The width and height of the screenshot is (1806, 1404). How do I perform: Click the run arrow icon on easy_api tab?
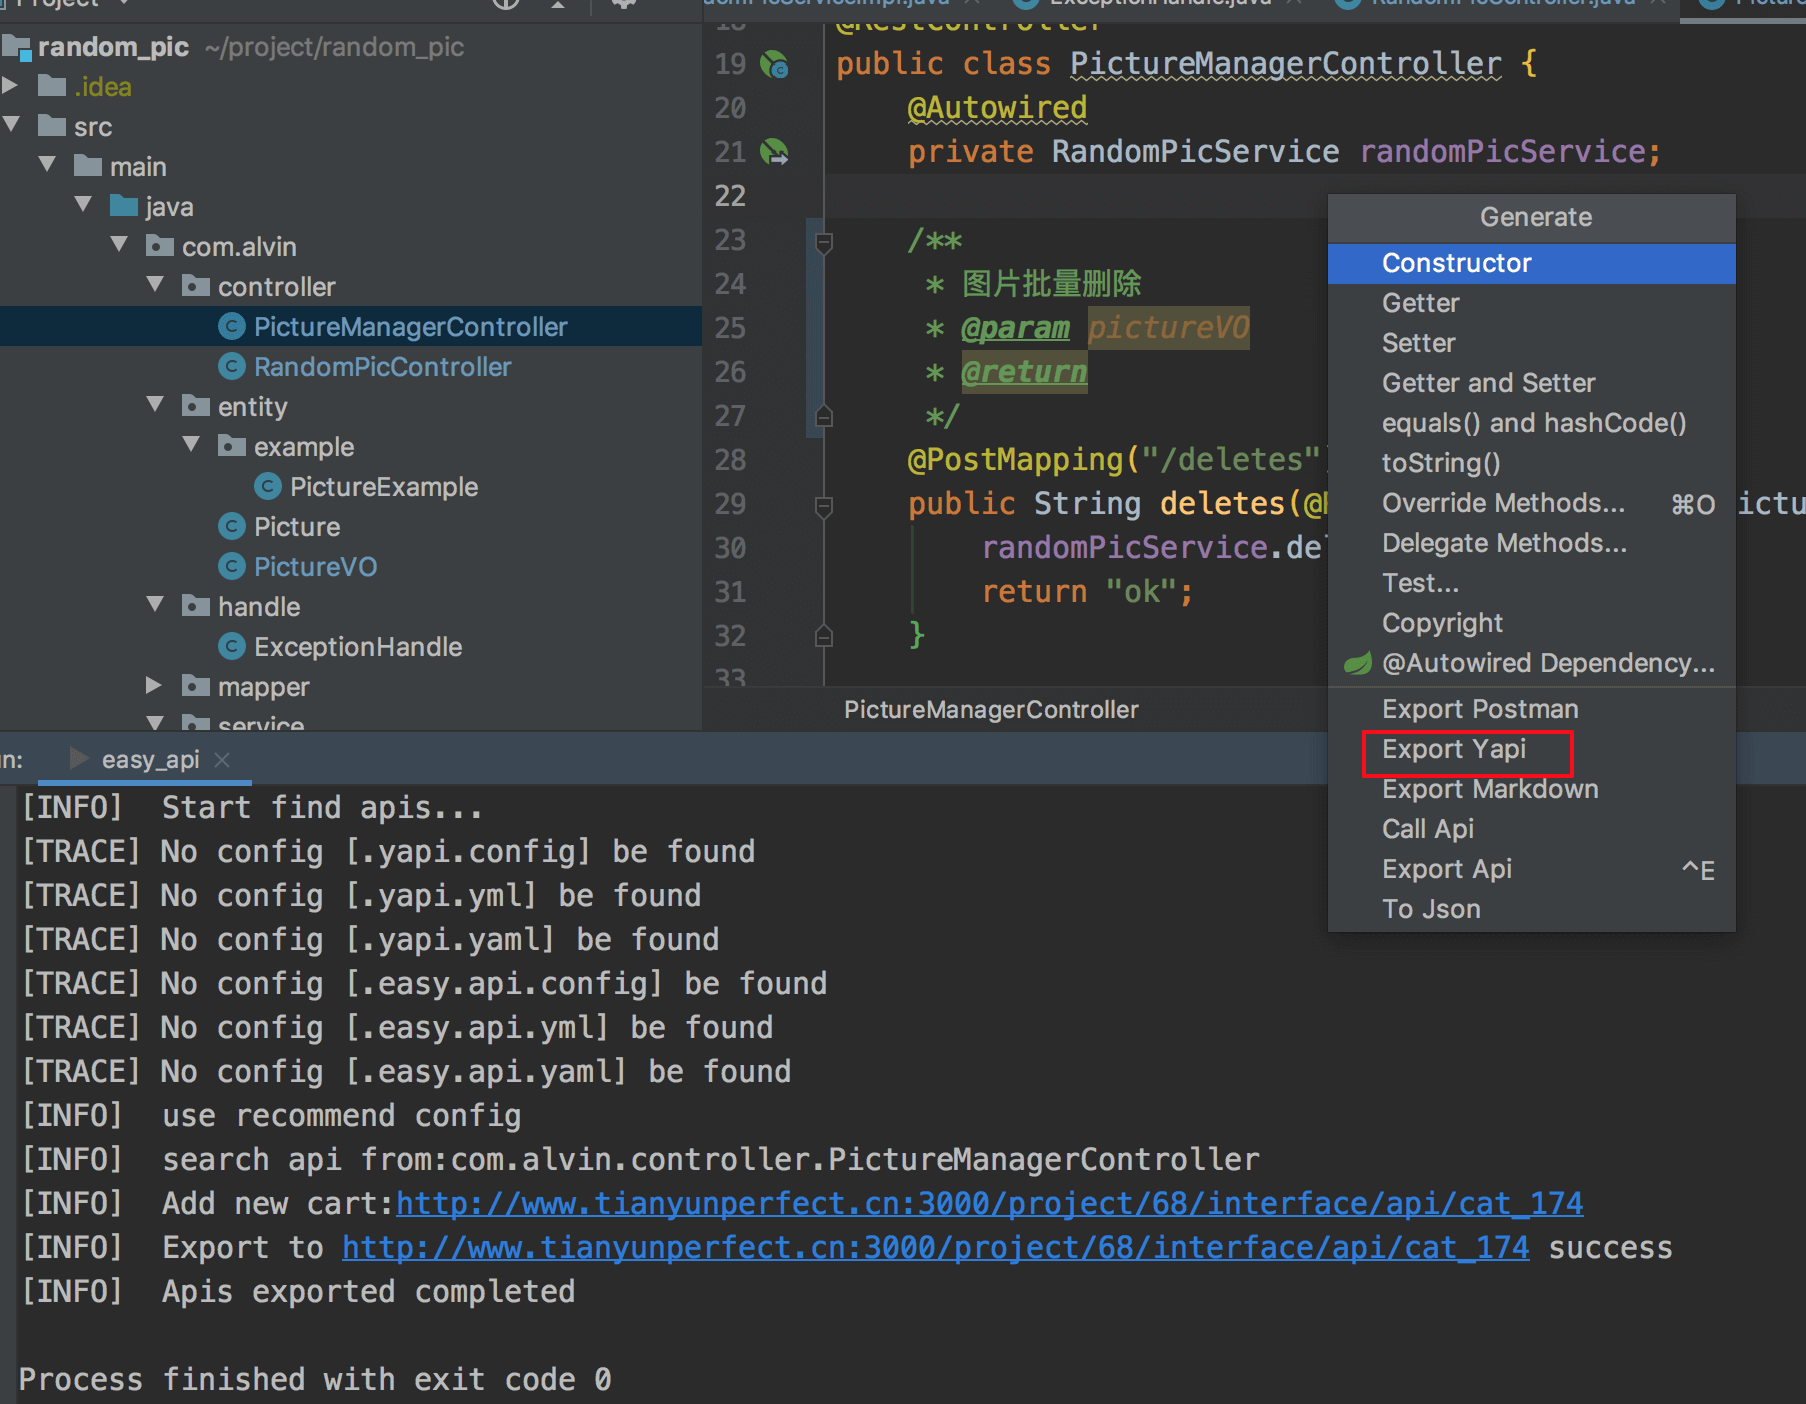click(x=79, y=759)
